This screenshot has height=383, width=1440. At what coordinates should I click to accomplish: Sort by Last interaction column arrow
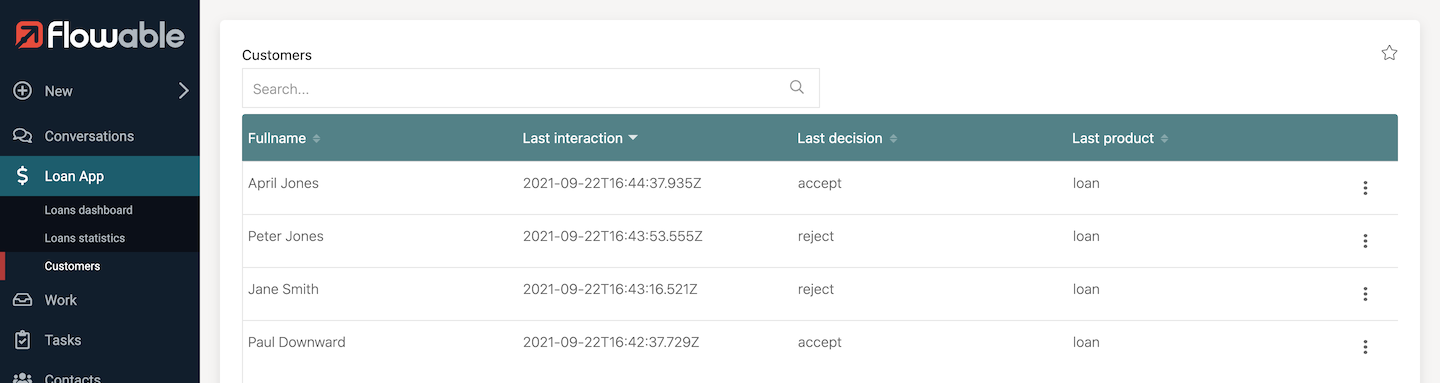point(633,138)
